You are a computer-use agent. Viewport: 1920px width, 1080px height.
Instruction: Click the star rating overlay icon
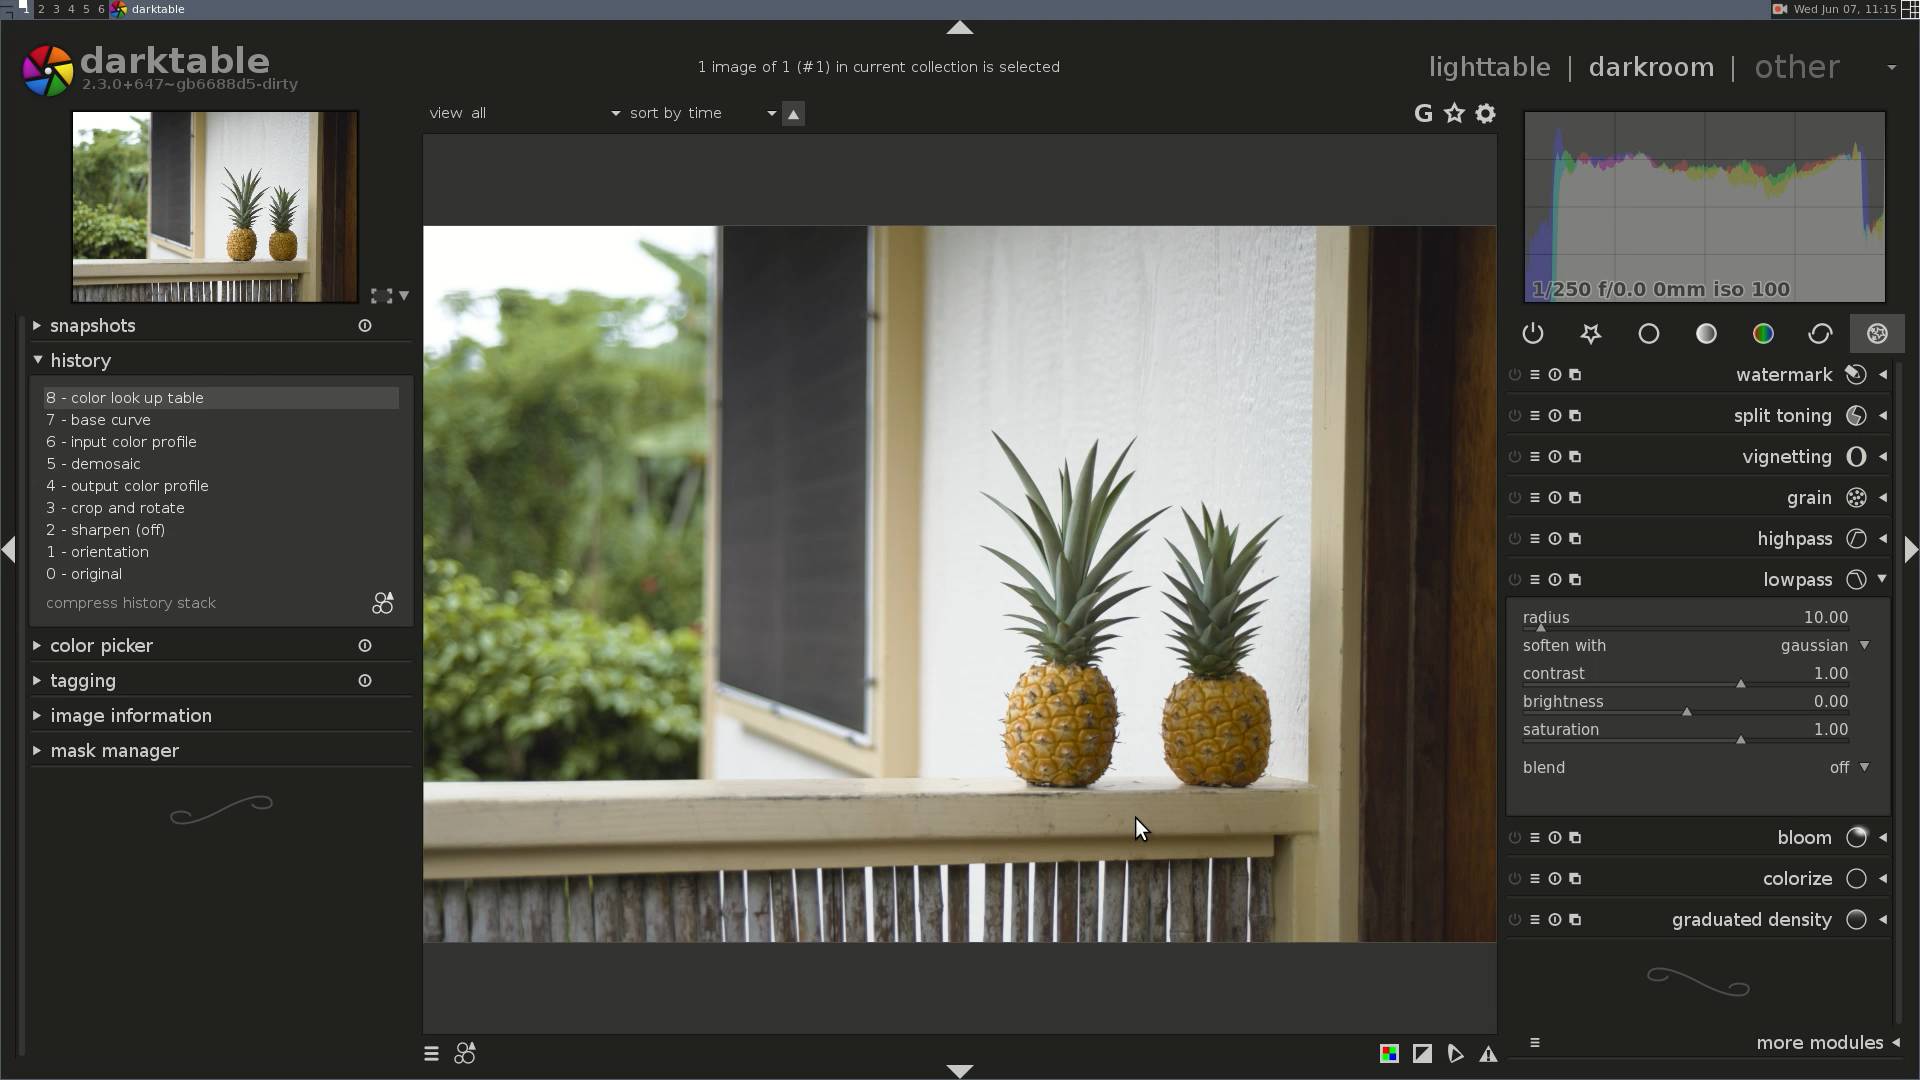click(1454, 114)
